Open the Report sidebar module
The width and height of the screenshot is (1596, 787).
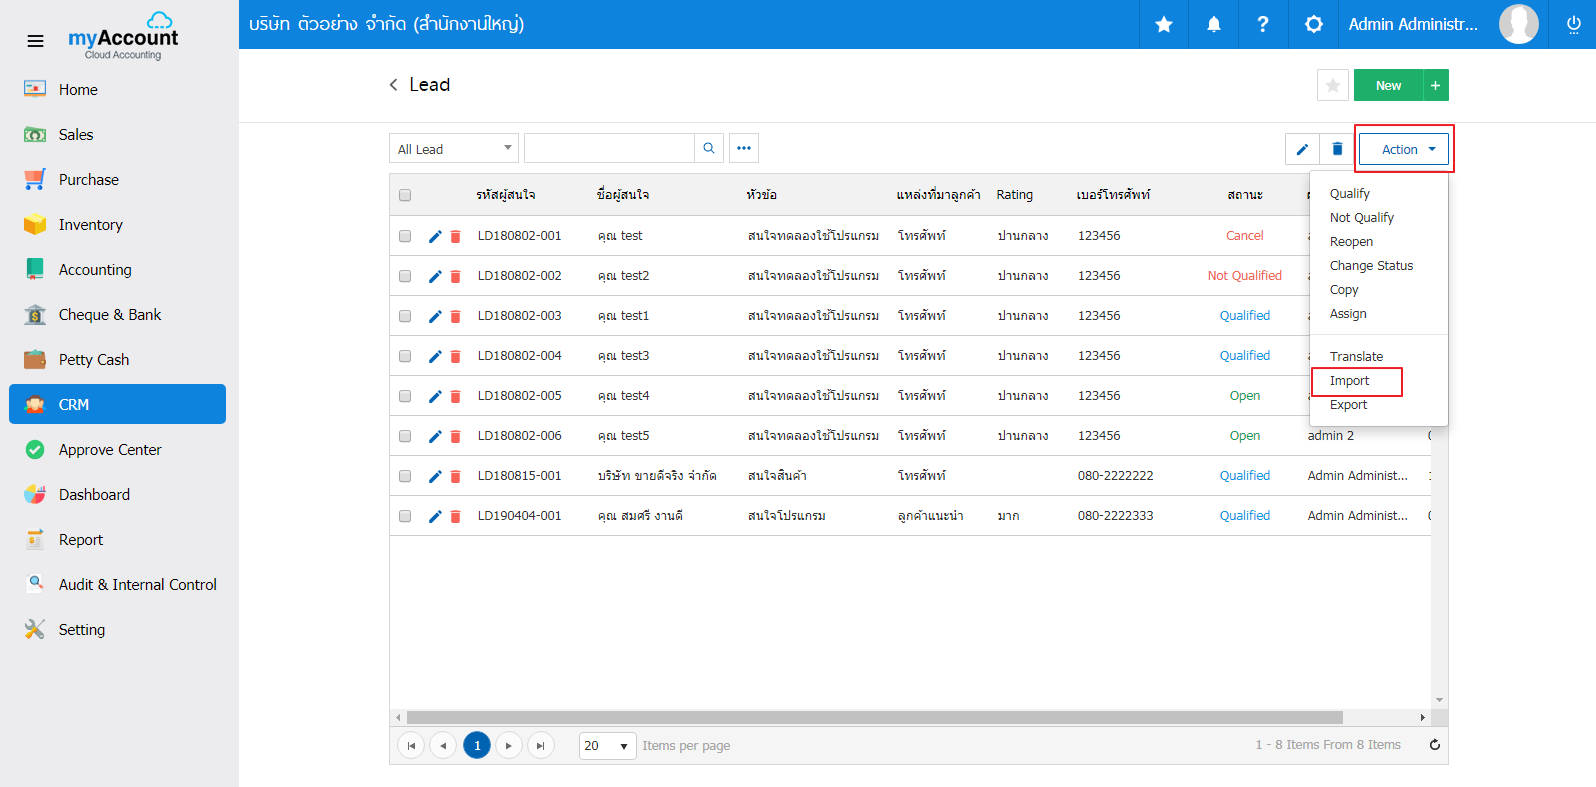click(118, 539)
